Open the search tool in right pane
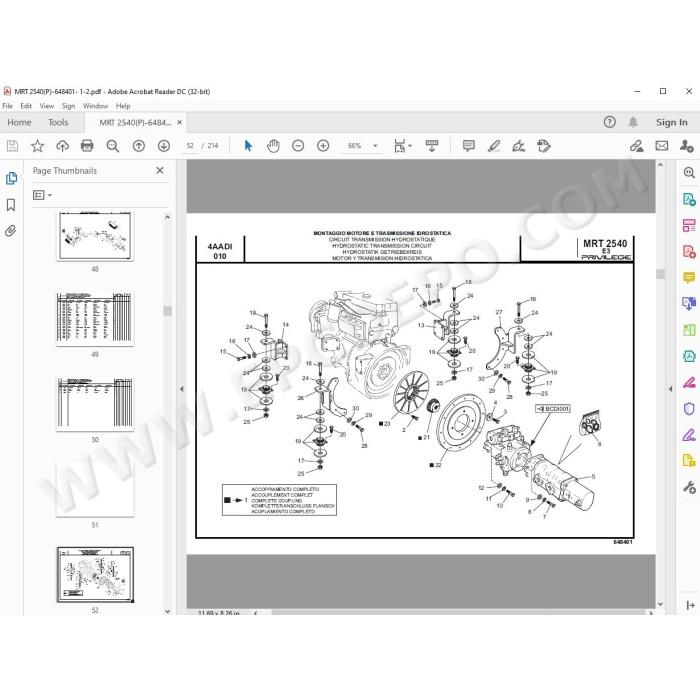Screen dimensions: 700x700 (x=689, y=172)
